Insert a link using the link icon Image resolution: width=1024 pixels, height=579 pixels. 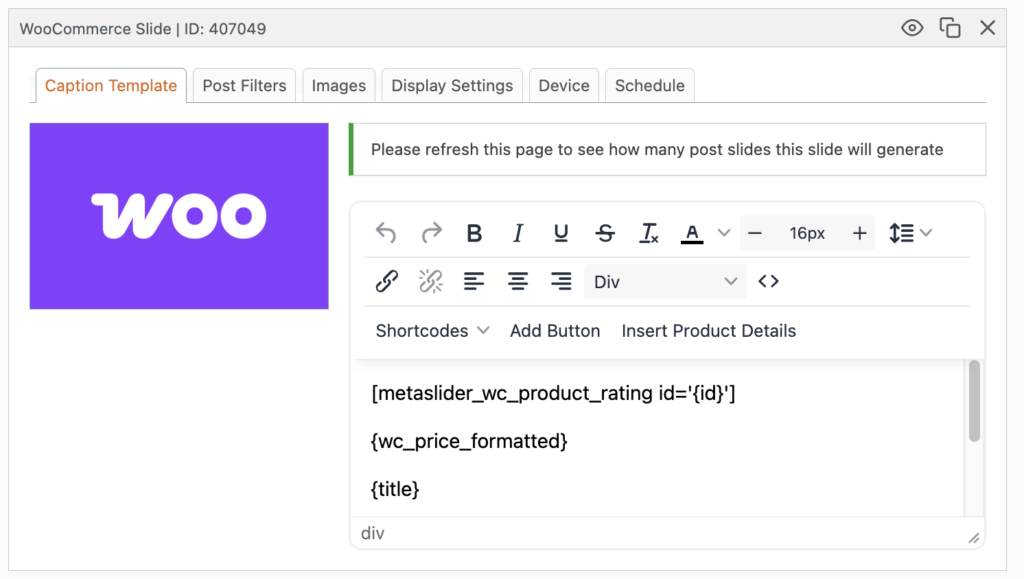pos(387,281)
